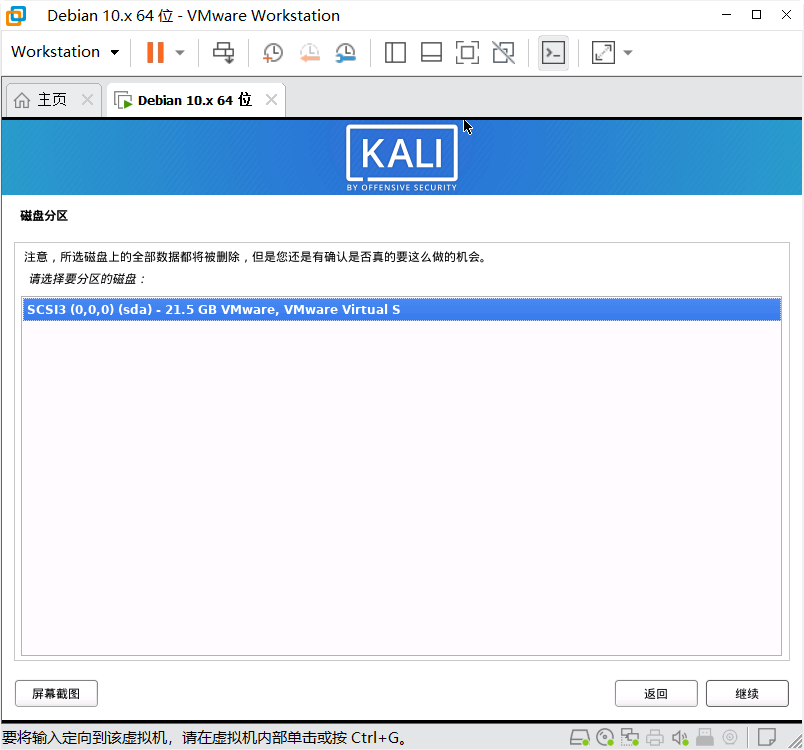Click the network adapter status icon
This screenshot has height=750, width=804.
(x=630, y=738)
